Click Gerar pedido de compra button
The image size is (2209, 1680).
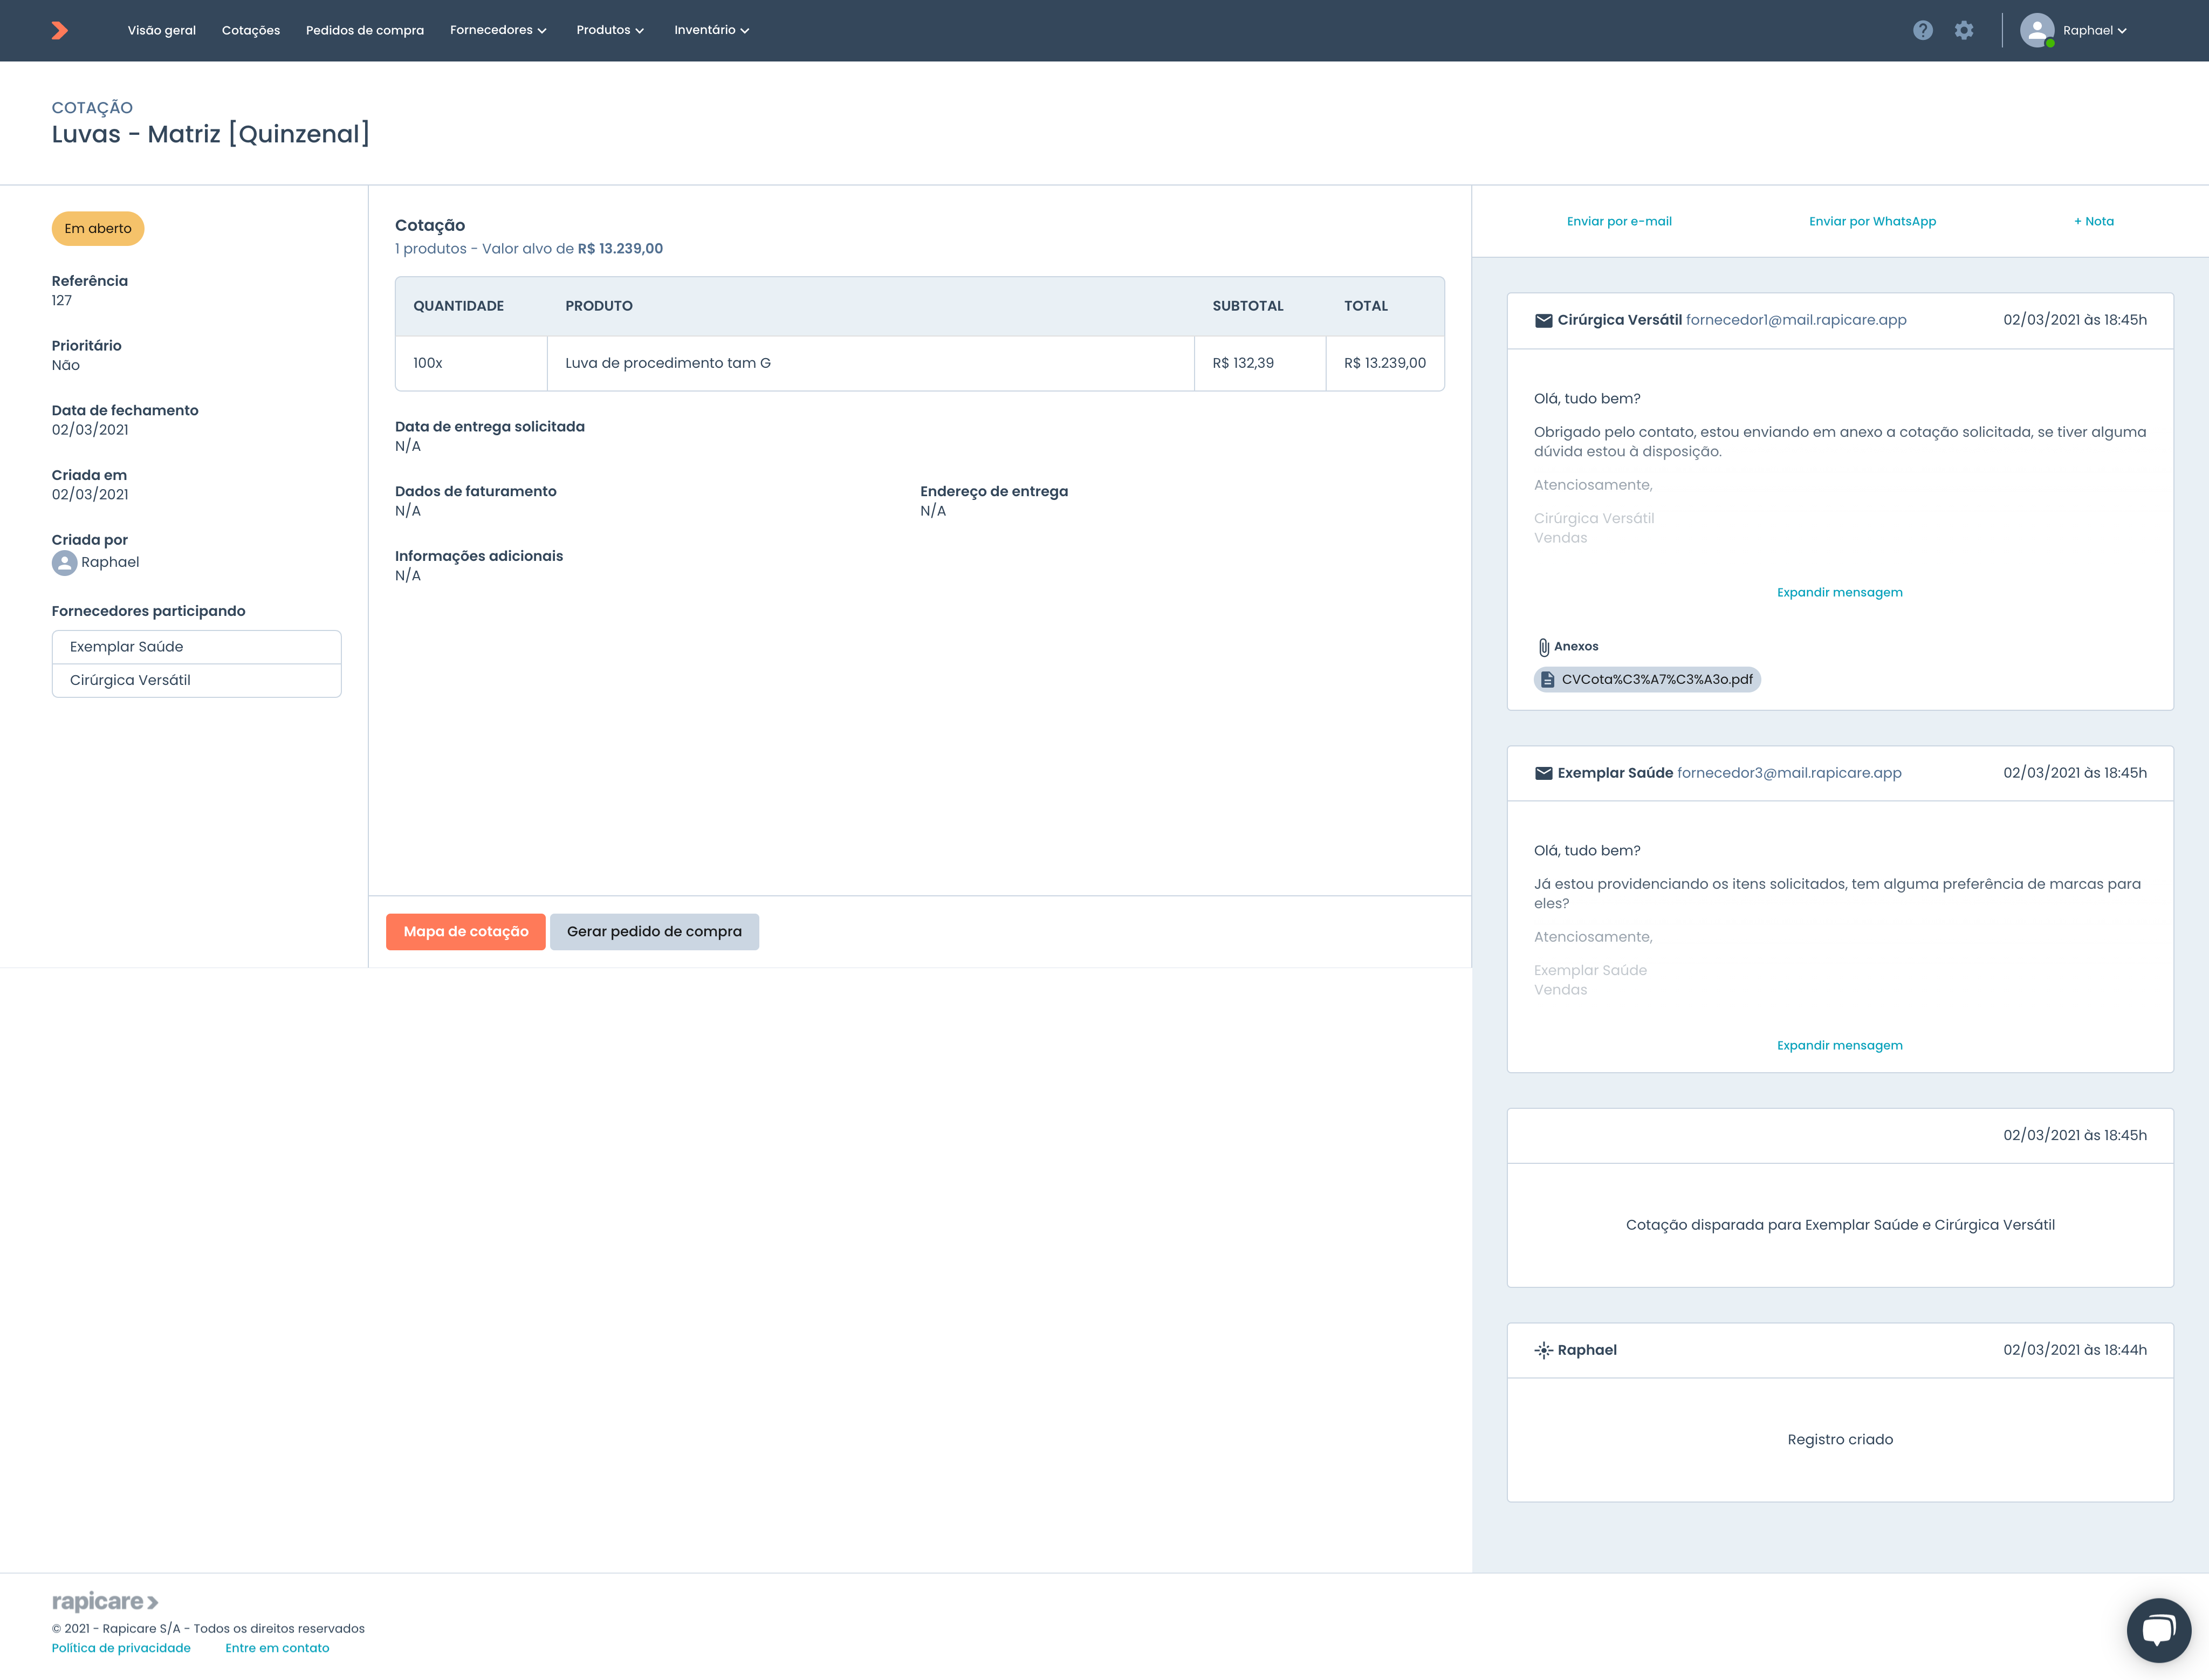click(x=654, y=932)
